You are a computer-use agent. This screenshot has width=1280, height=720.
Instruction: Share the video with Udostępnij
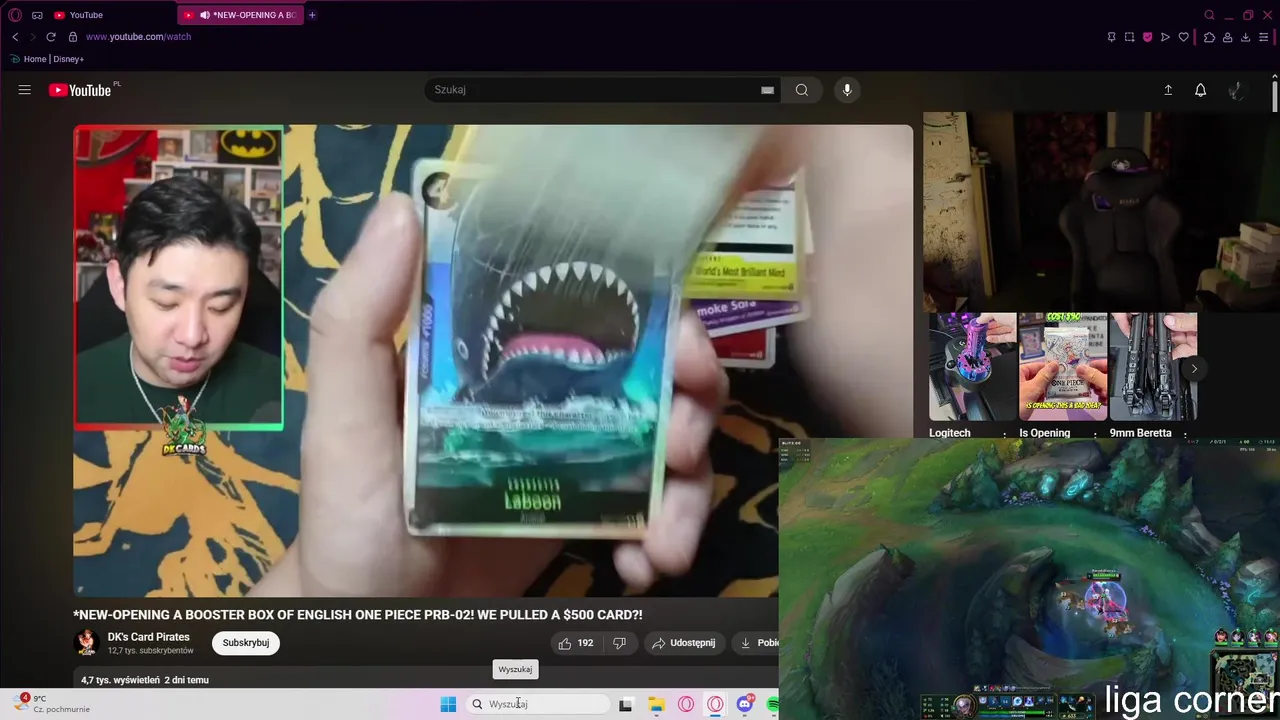pos(684,643)
